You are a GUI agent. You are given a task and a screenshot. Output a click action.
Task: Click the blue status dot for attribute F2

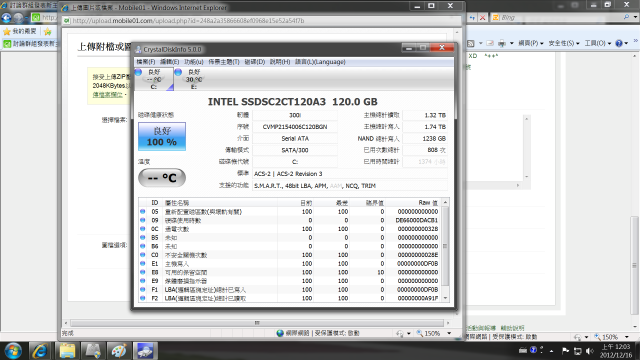click(x=142, y=298)
